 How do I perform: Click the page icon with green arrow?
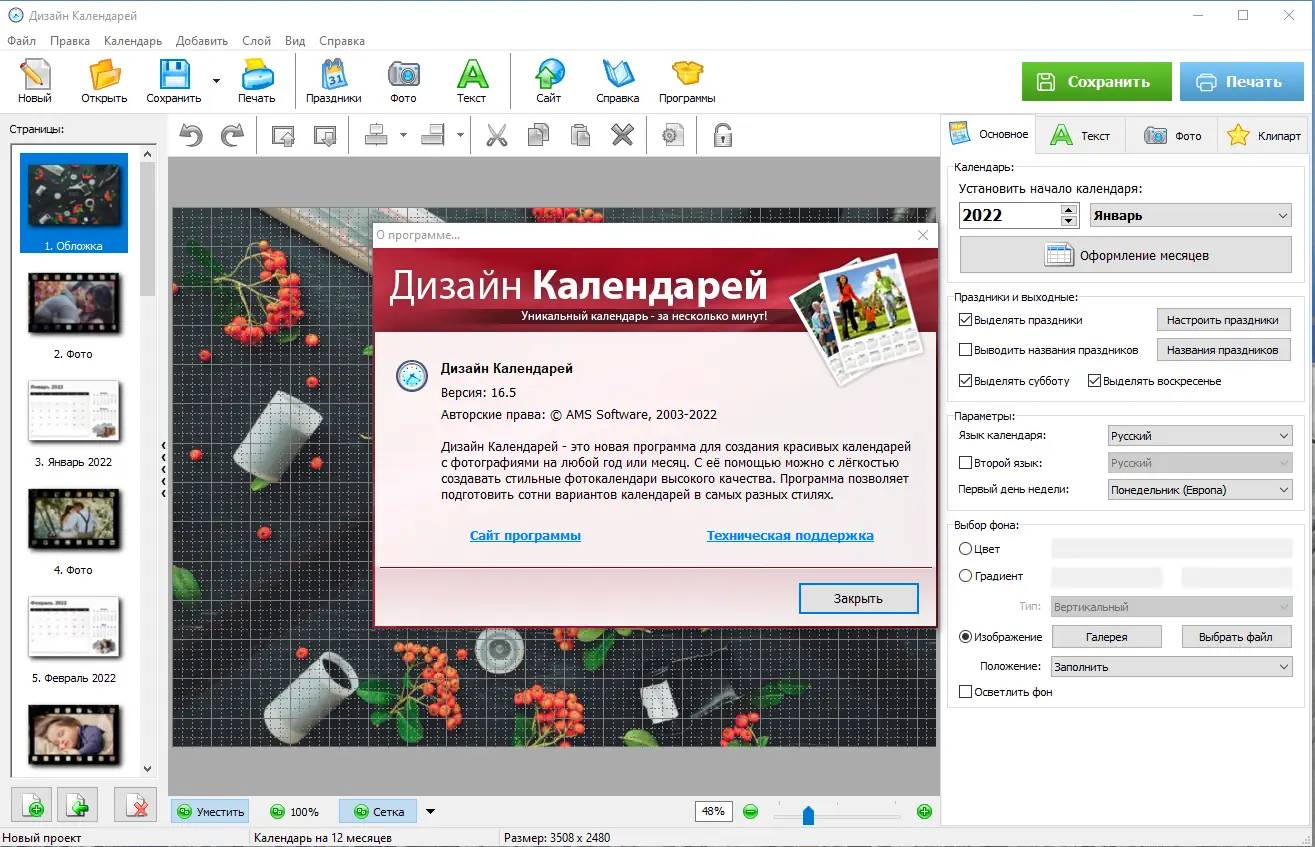(78, 806)
